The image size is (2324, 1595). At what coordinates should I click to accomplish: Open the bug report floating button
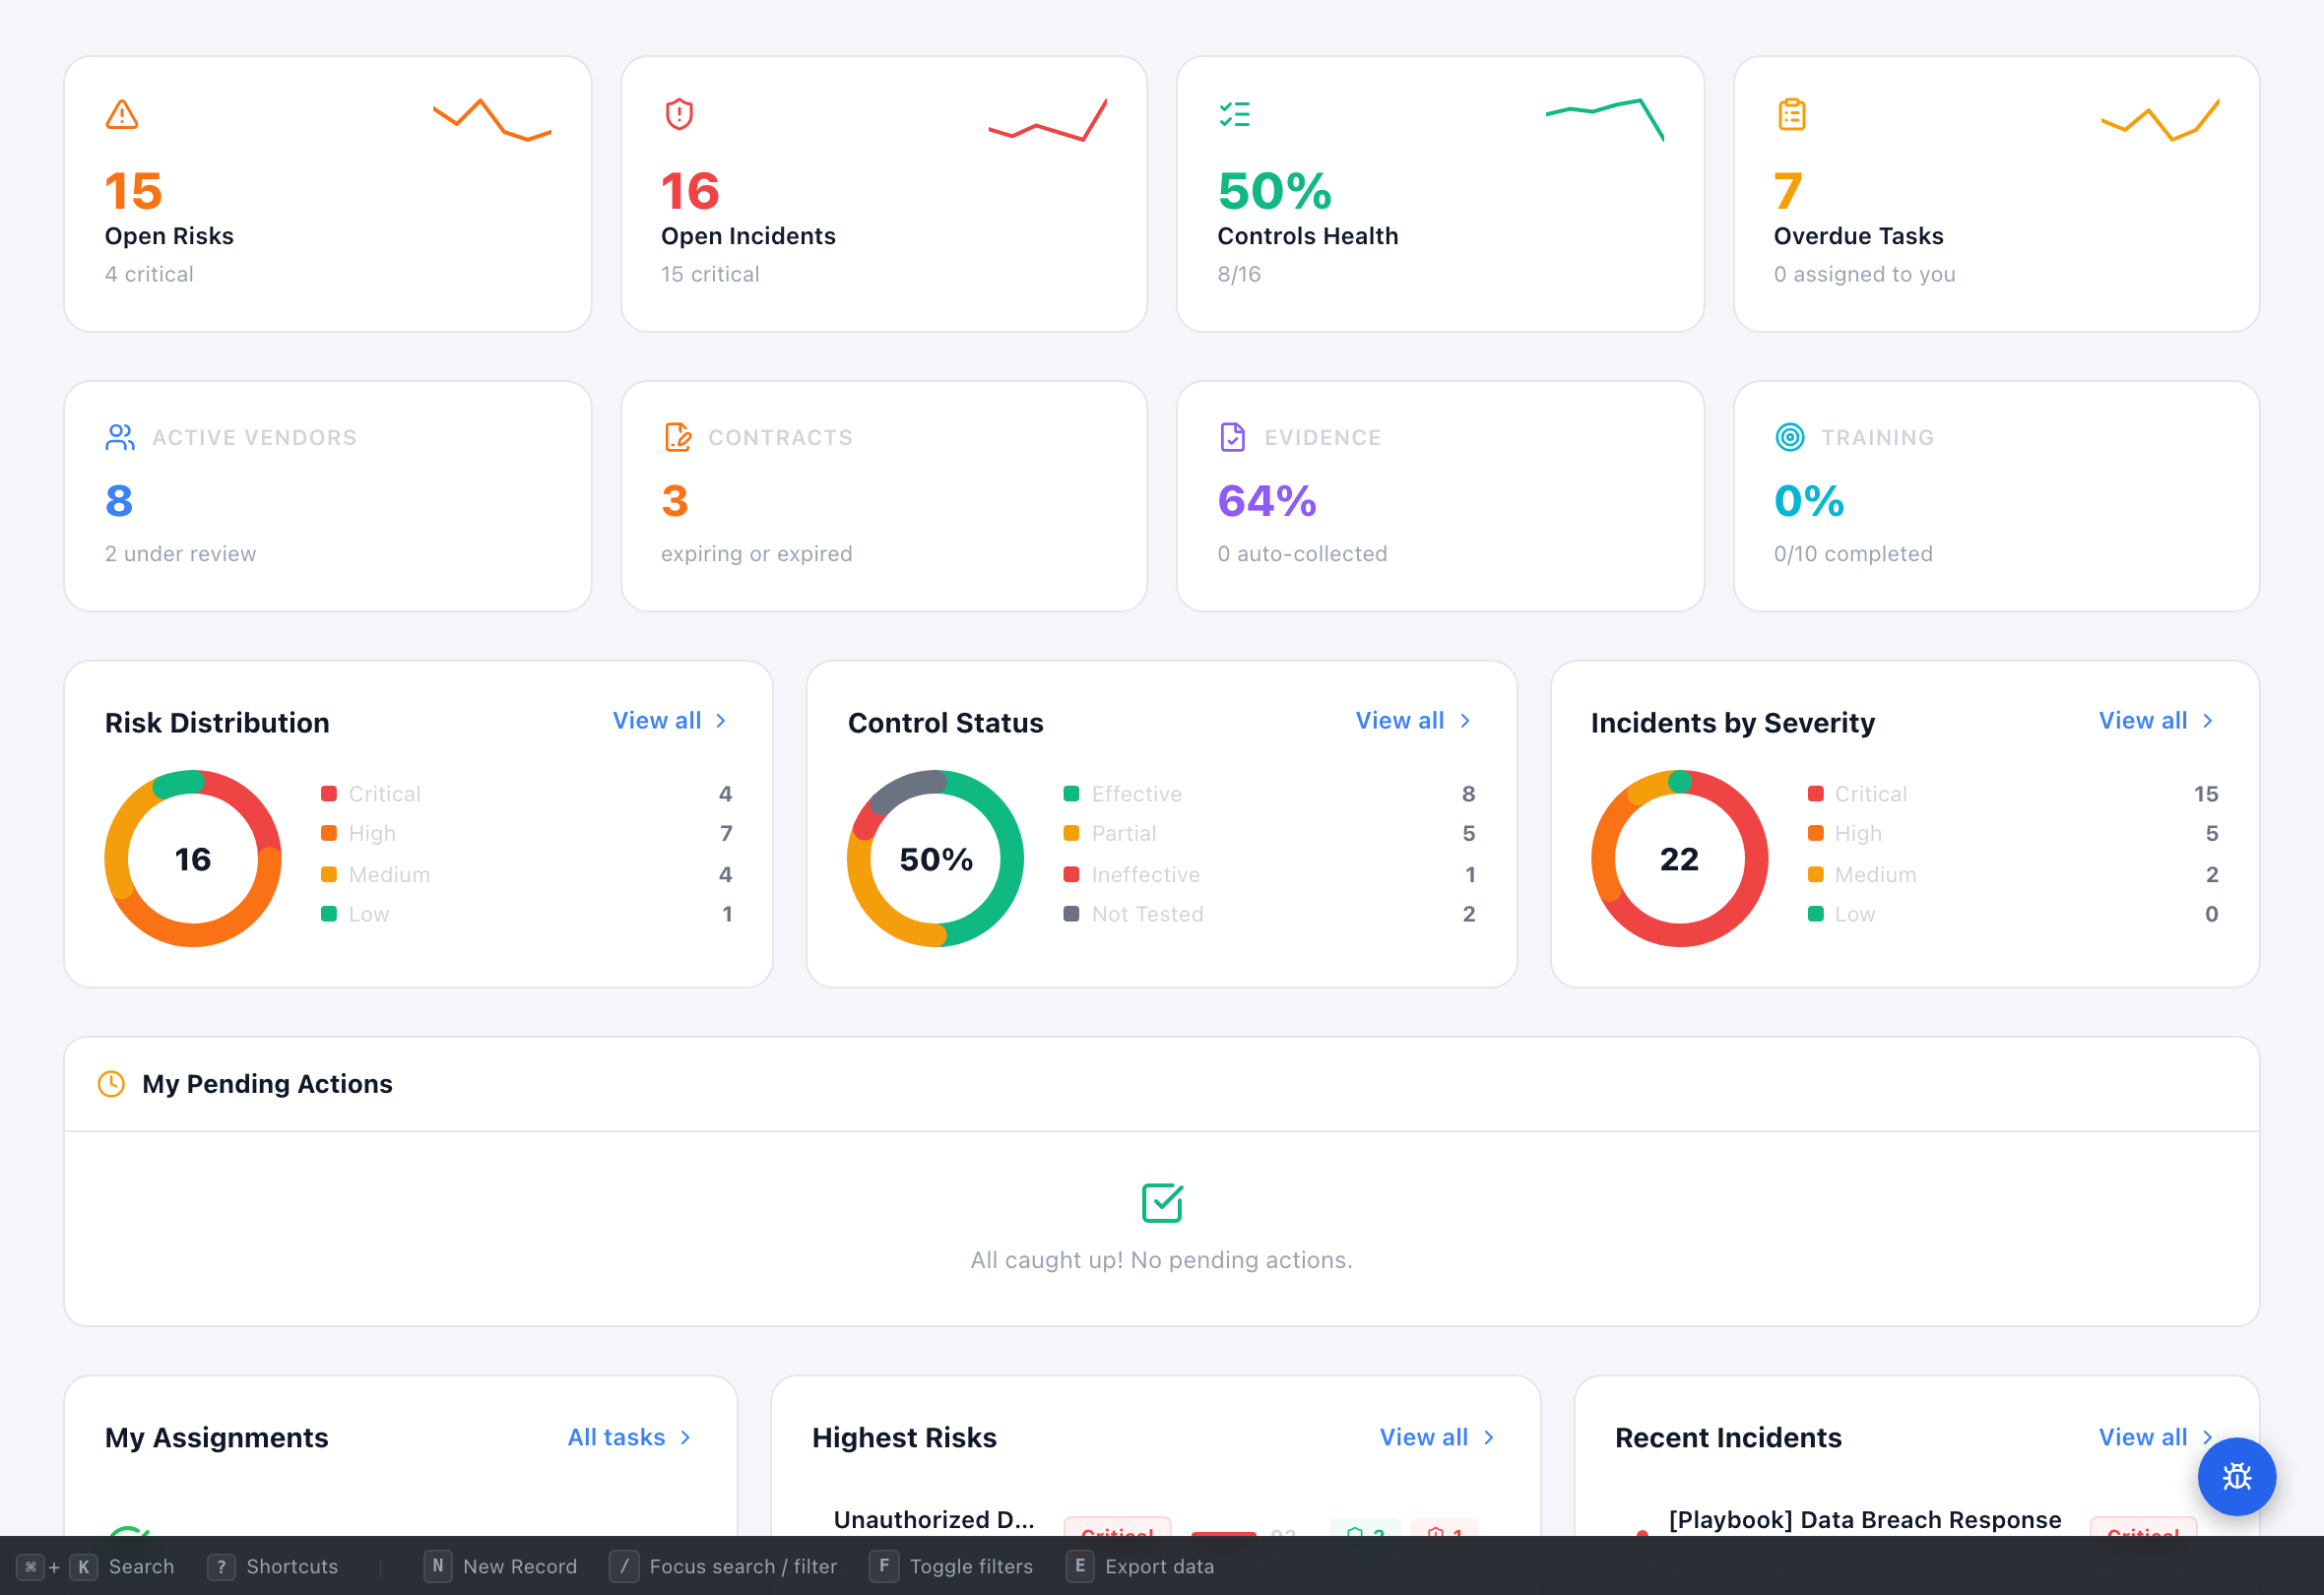pos(2237,1477)
